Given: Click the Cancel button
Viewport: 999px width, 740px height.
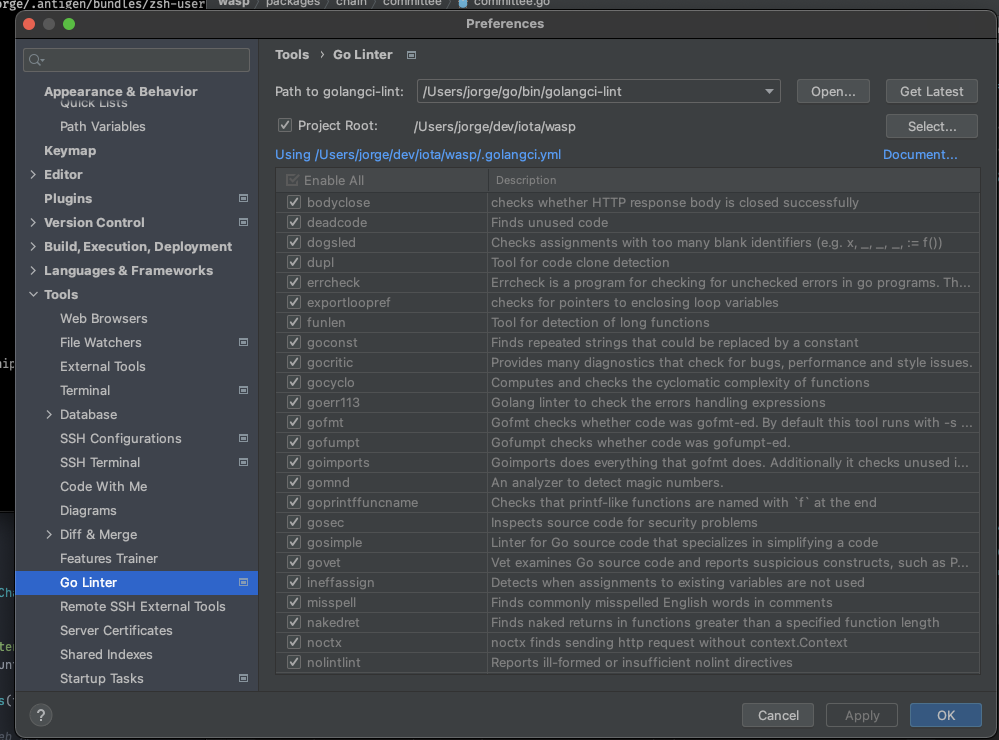Looking at the screenshot, I should pyautogui.click(x=778, y=715).
